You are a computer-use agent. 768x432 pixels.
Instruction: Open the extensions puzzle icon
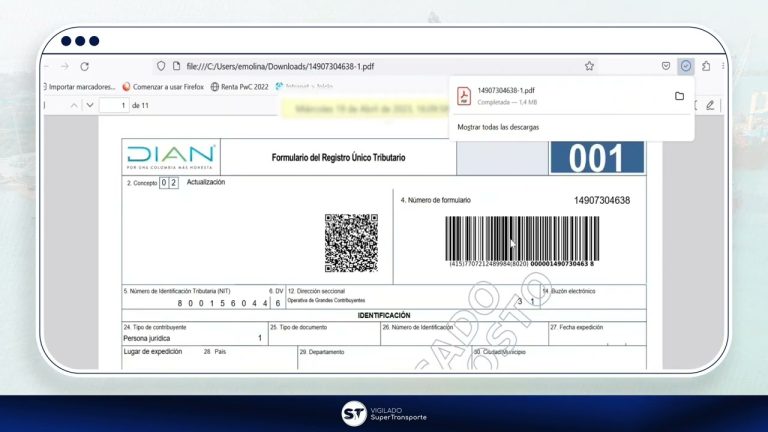[x=706, y=66]
